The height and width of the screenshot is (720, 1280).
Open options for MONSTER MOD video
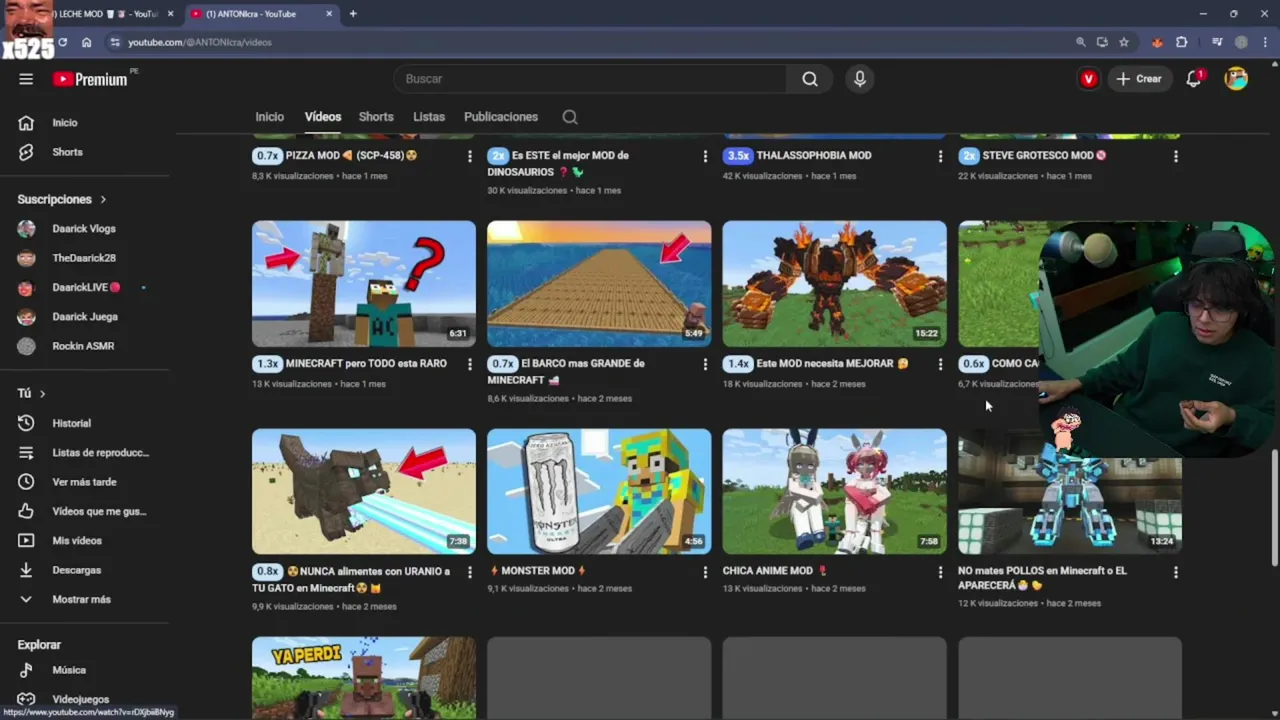click(x=705, y=572)
